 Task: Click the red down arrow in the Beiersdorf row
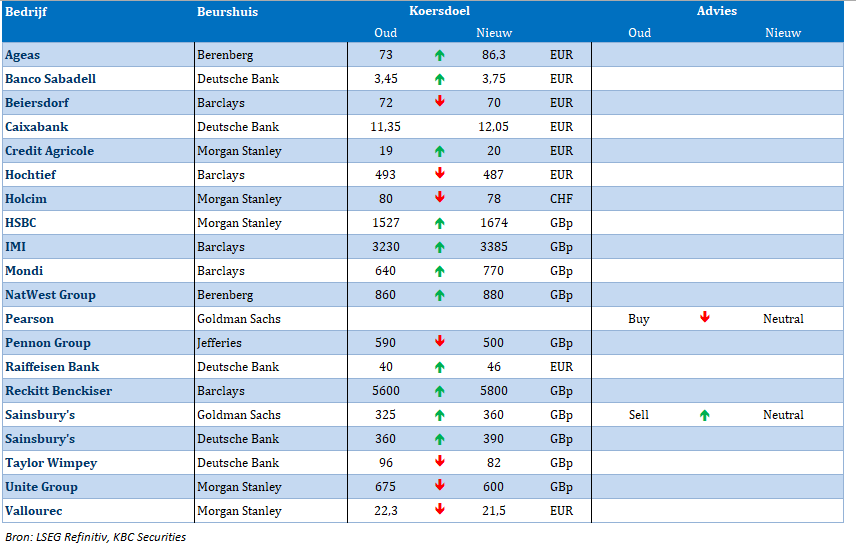pos(439,102)
